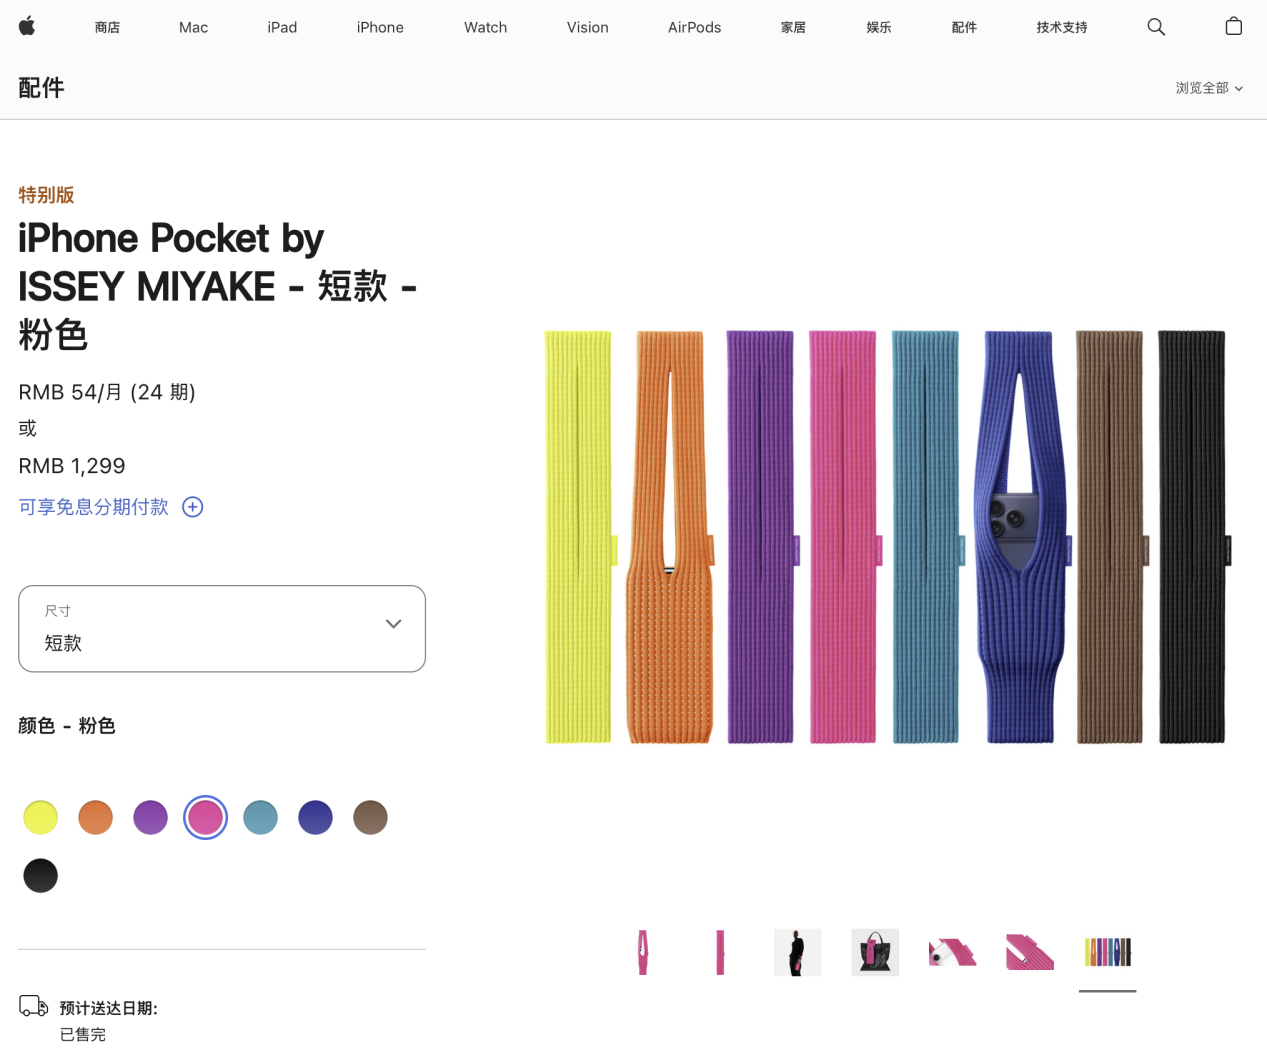Open the shopping bag icon
Image resolution: width=1267 pixels, height=1055 pixels.
pyautogui.click(x=1233, y=27)
